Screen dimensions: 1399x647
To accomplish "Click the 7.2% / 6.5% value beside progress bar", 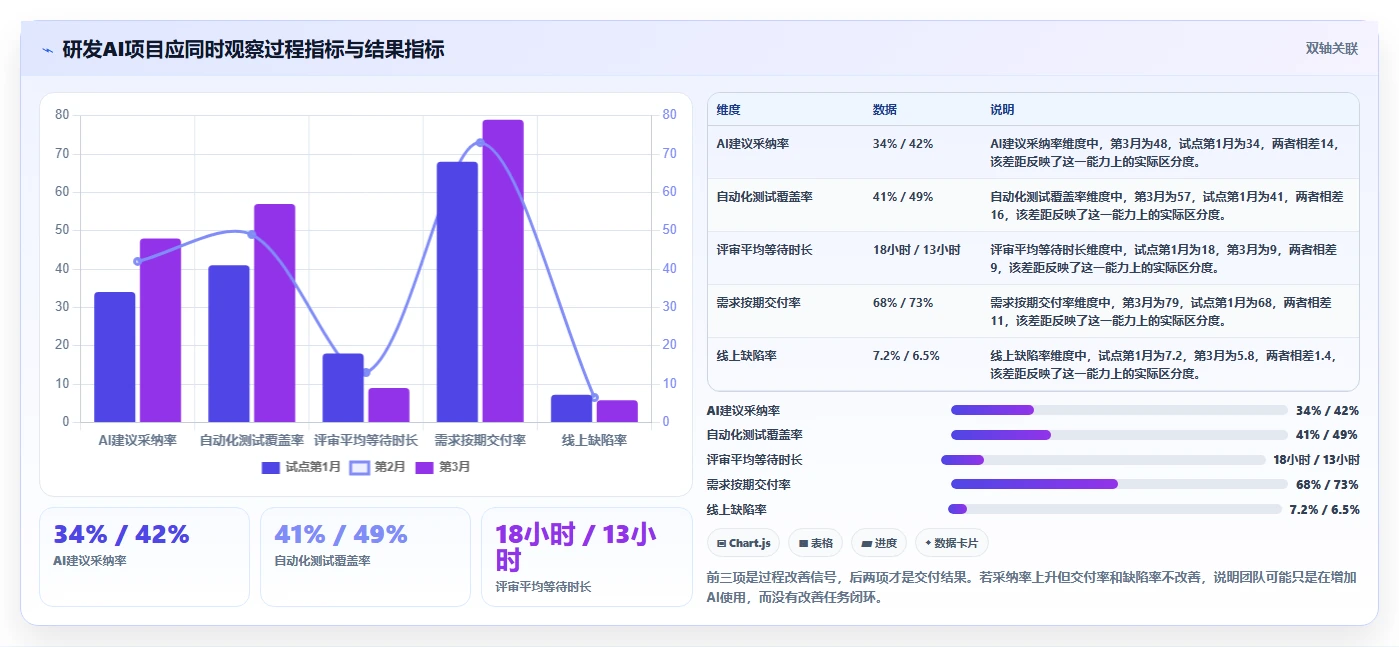I will point(1325,510).
